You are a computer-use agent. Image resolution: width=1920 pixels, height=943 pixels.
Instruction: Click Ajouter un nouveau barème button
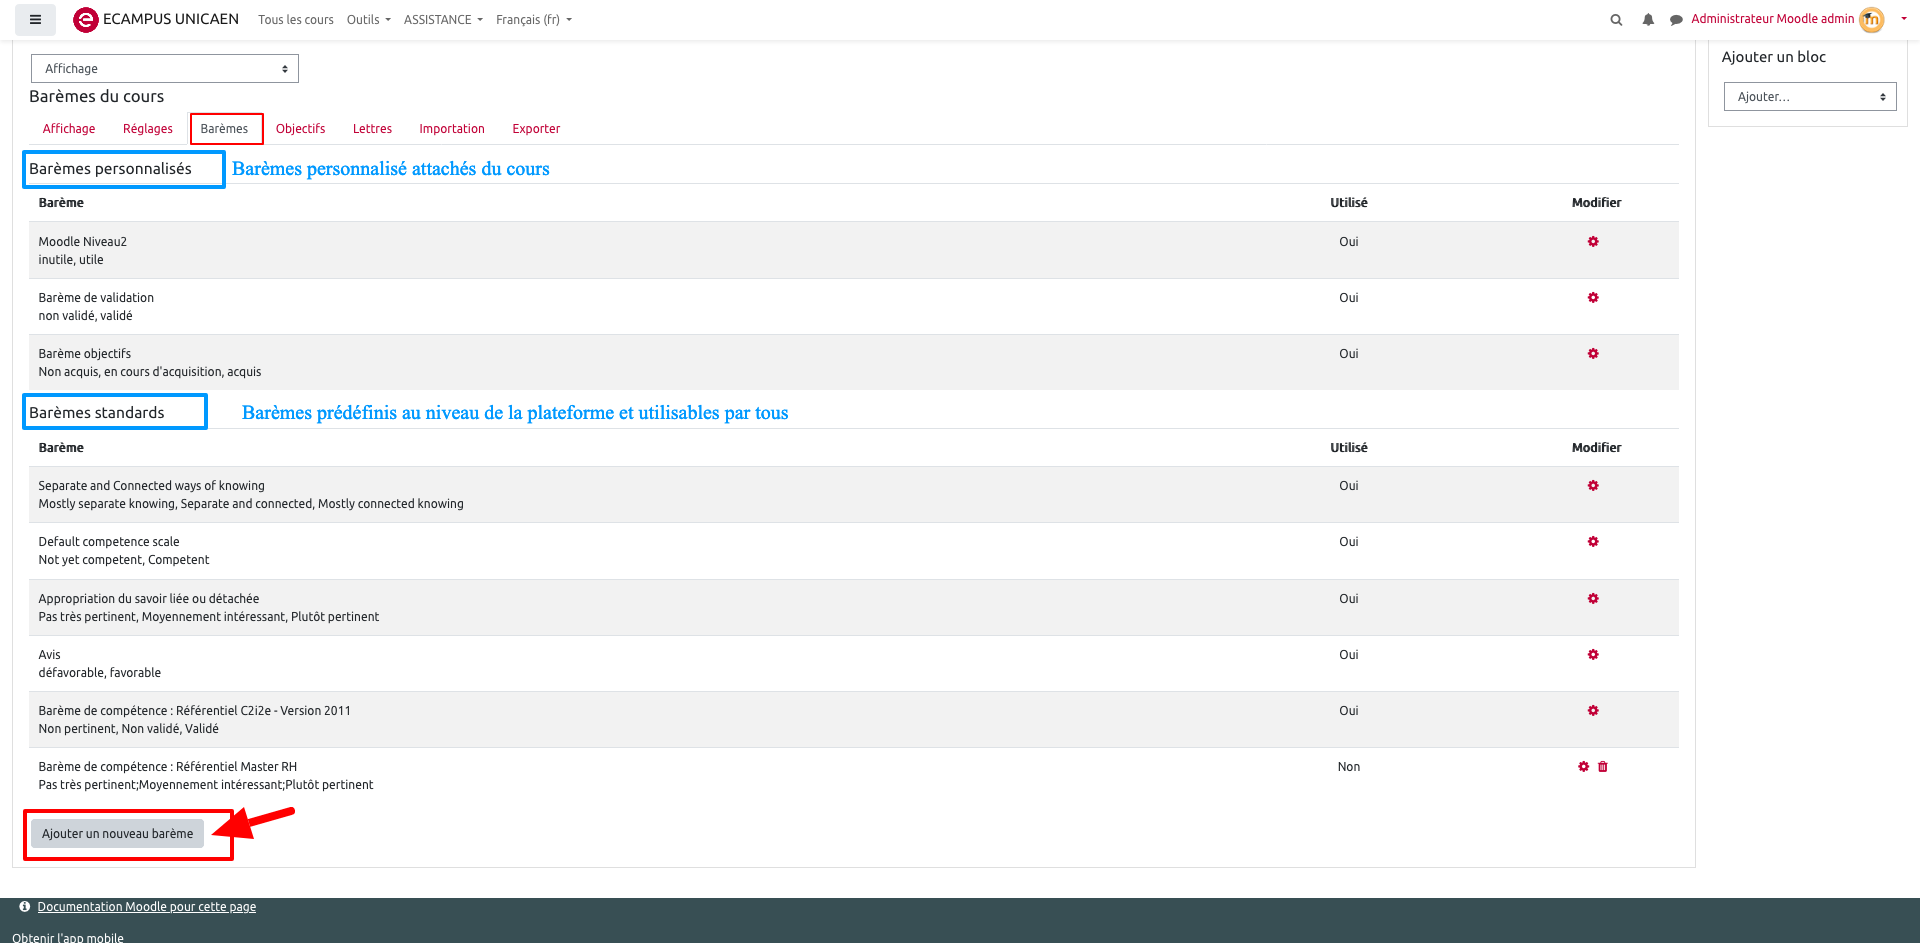(x=118, y=834)
